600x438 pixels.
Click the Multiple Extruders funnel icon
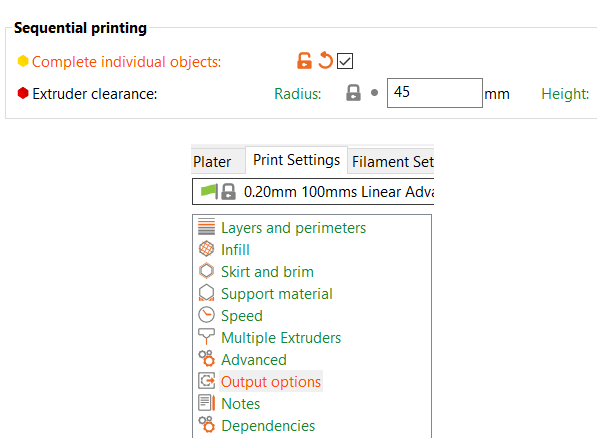click(x=206, y=337)
